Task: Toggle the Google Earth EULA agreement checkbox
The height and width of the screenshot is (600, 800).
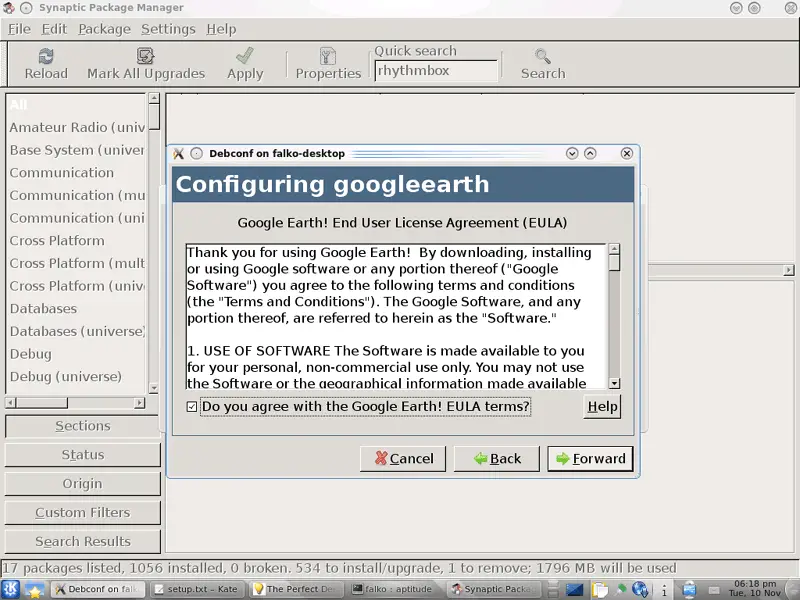Action: pyautogui.click(x=192, y=407)
